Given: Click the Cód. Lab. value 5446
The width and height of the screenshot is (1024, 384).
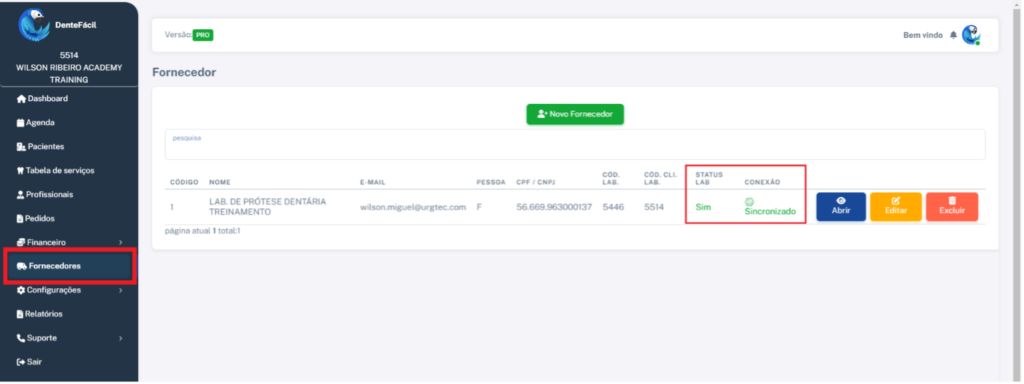Looking at the screenshot, I should click(x=613, y=207).
